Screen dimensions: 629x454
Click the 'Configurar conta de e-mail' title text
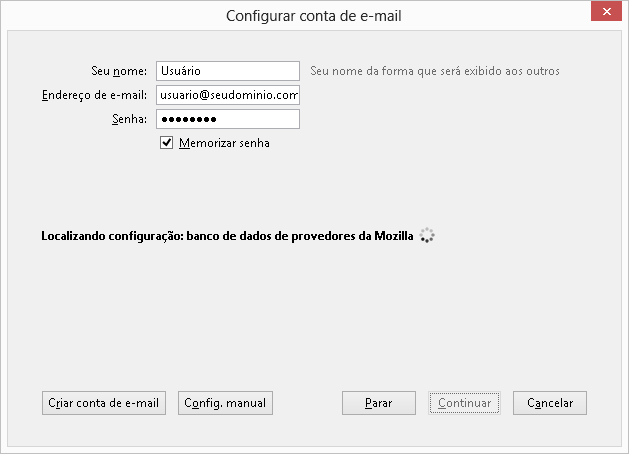coord(314,15)
